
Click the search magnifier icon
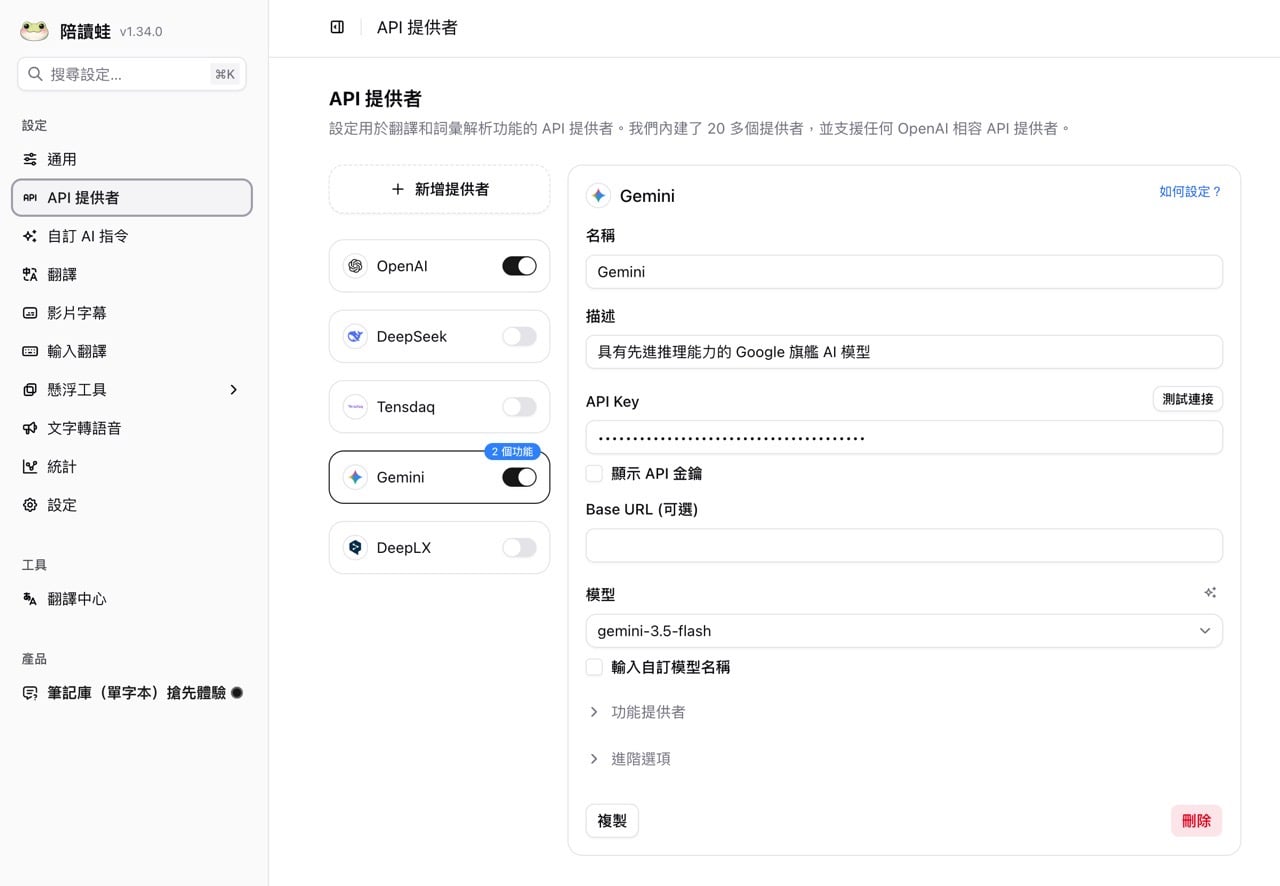pos(35,74)
